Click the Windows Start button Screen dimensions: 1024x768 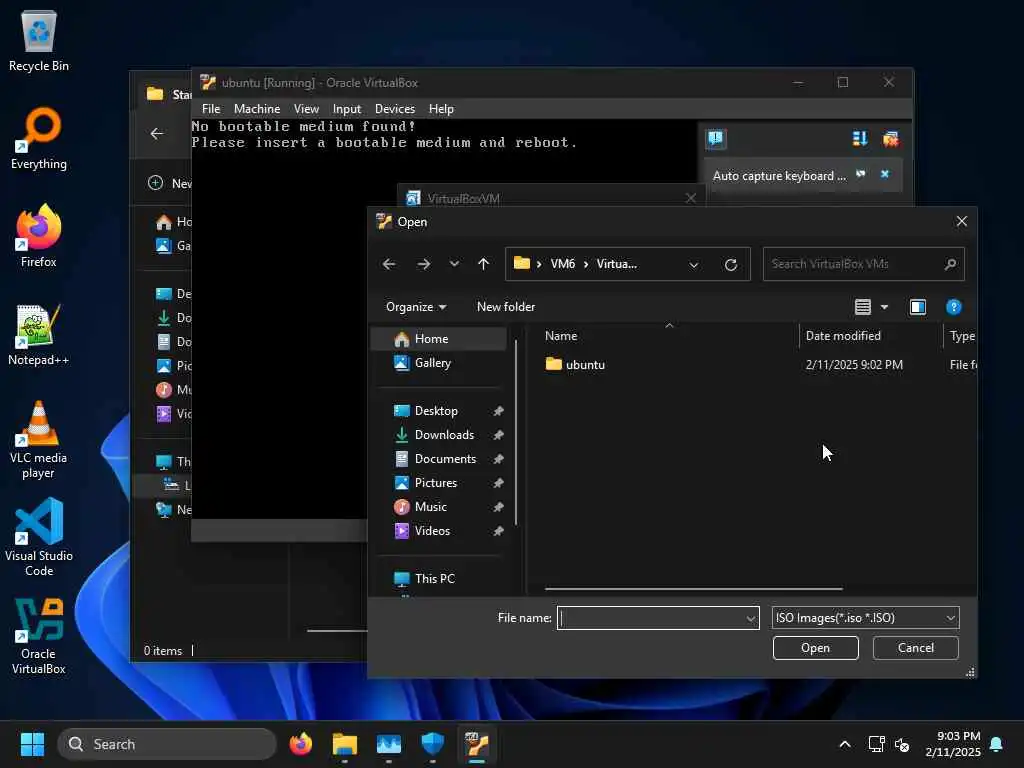32,744
